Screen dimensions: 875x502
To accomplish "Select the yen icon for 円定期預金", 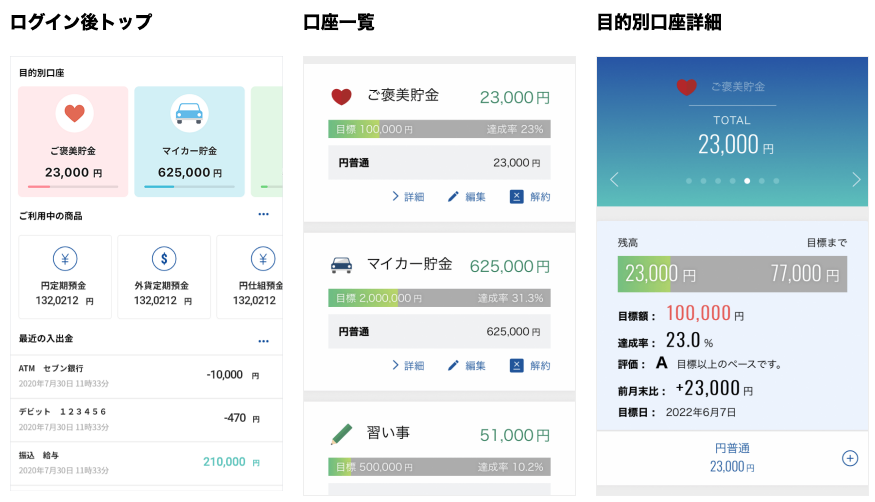I will point(65,260).
